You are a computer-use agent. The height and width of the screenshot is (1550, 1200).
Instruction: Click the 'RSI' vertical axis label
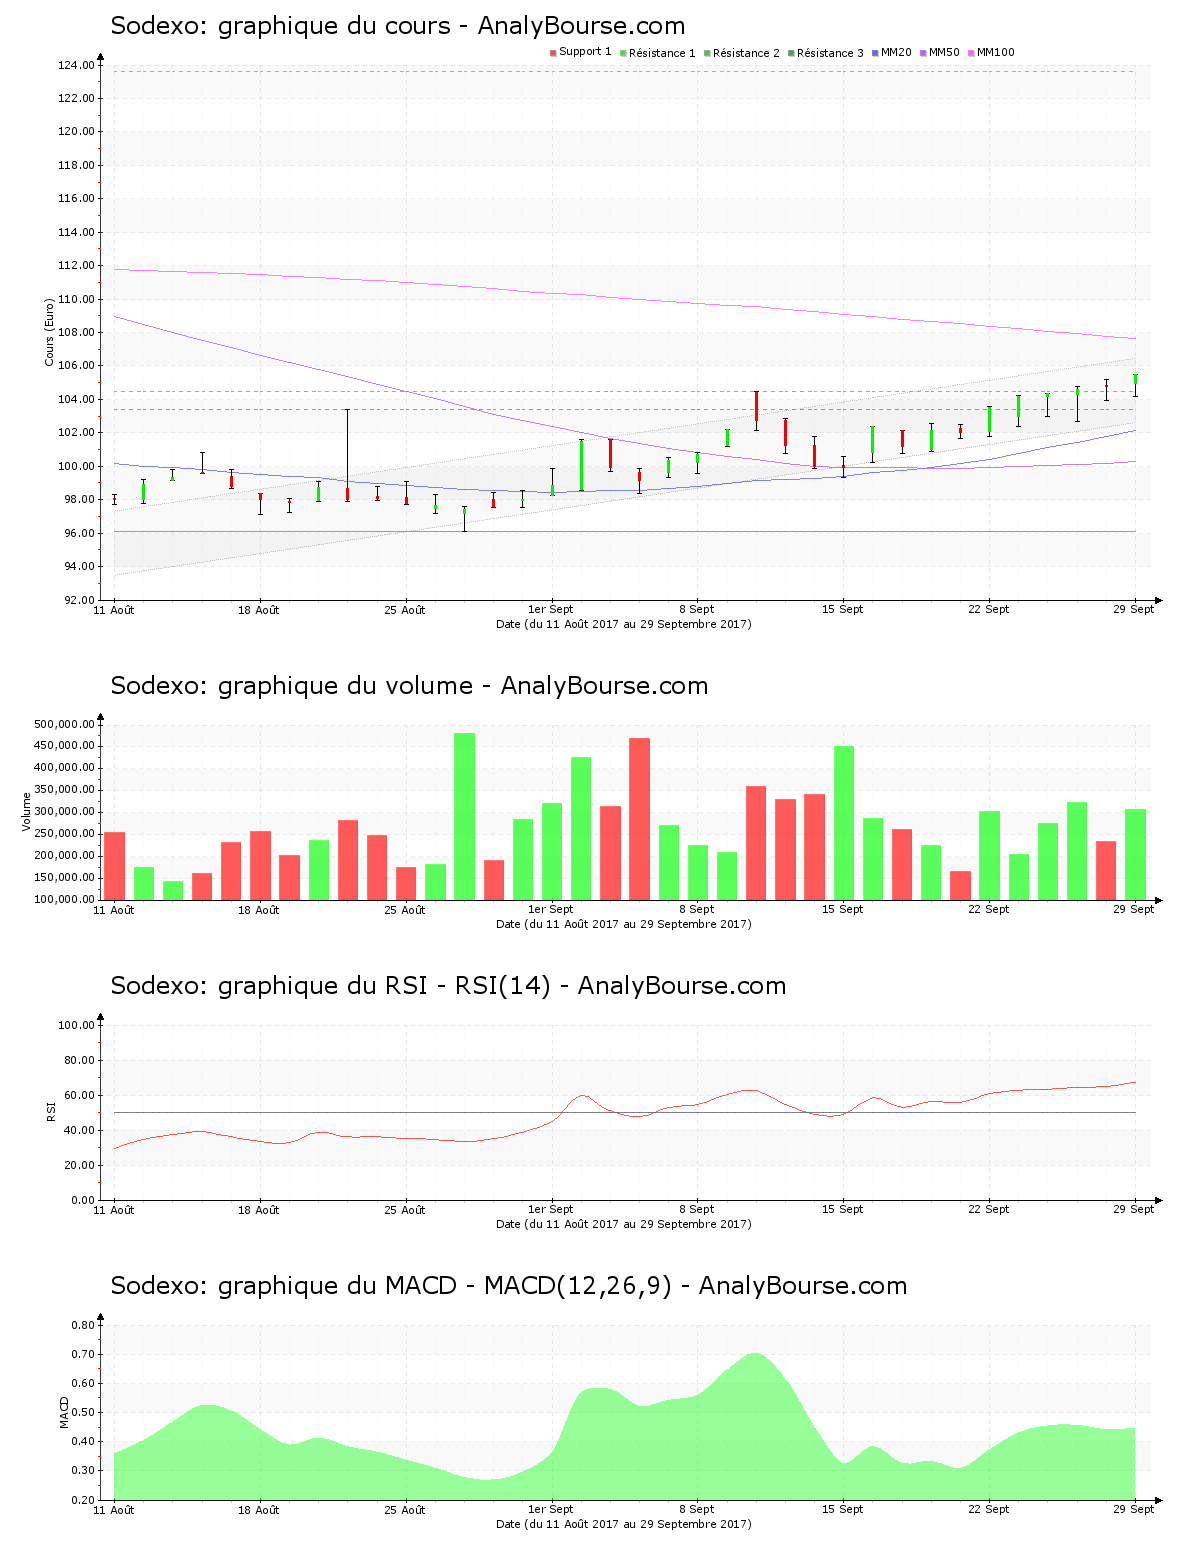(x=51, y=1111)
